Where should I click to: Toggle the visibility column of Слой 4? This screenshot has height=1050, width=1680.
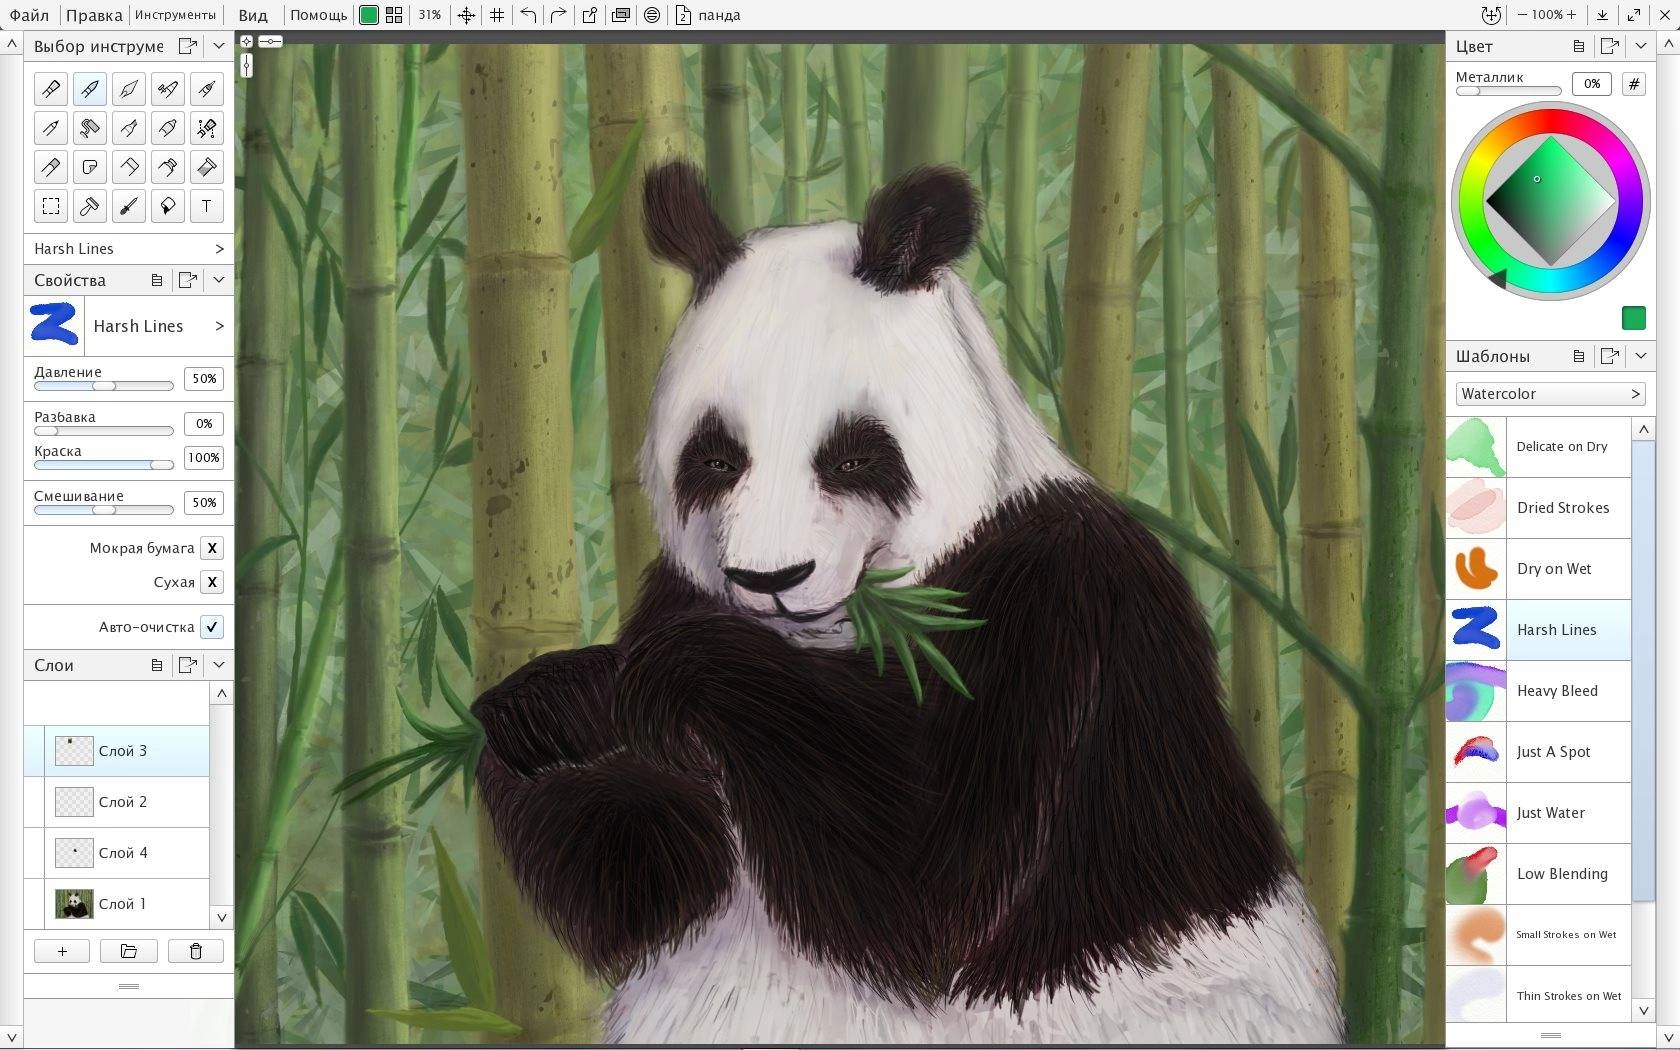pyautogui.click(x=35, y=853)
